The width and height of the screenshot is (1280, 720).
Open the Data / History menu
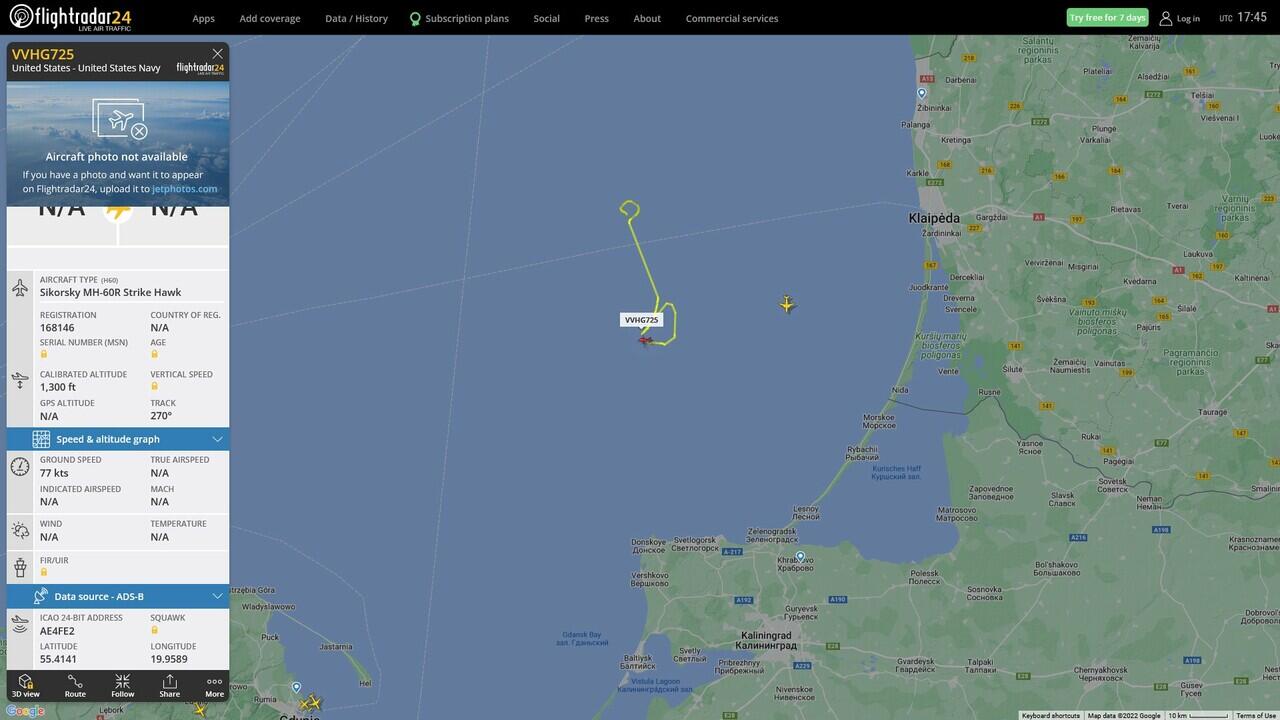click(356, 18)
